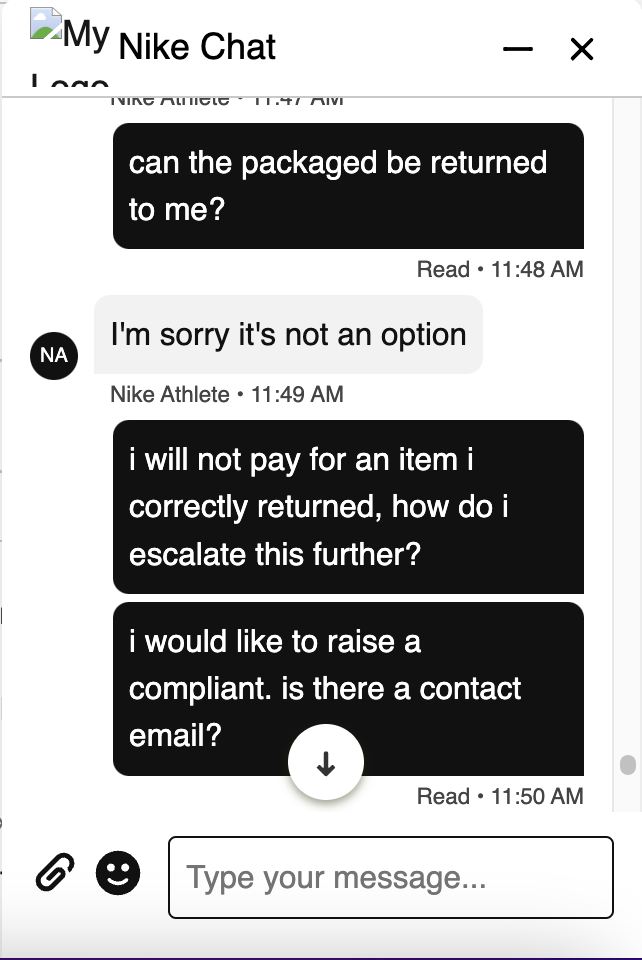Click the Read 11:48 AM status
The width and height of the screenshot is (642, 960).
click(x=500, y=269)
